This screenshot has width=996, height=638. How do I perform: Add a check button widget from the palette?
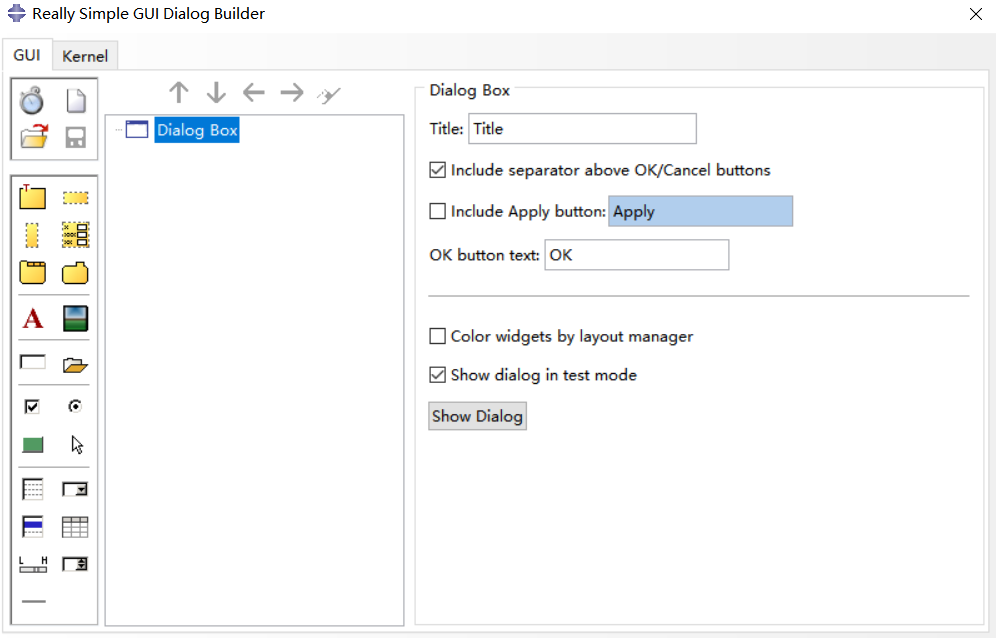tap(33, 406)
